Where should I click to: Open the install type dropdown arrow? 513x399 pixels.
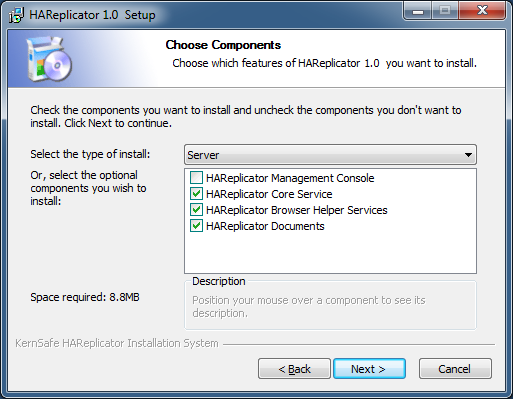click(468, 155)
